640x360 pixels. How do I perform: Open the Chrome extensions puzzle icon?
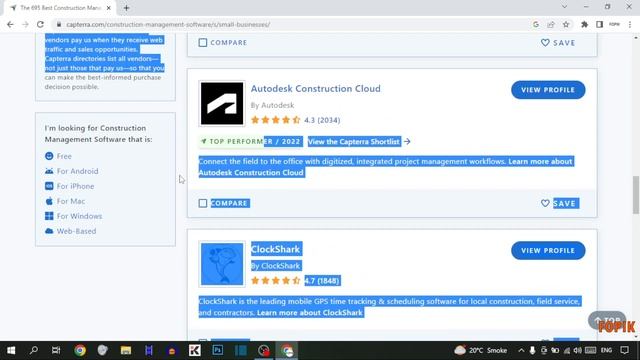pyautogui.click(x=584, y=24)
